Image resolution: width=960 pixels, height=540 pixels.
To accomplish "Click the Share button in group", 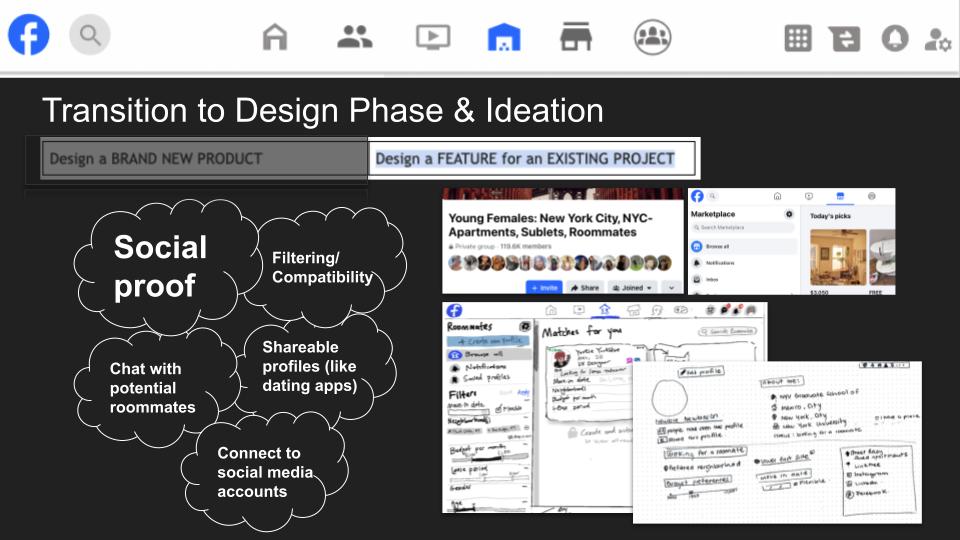I will coord(585,287).
